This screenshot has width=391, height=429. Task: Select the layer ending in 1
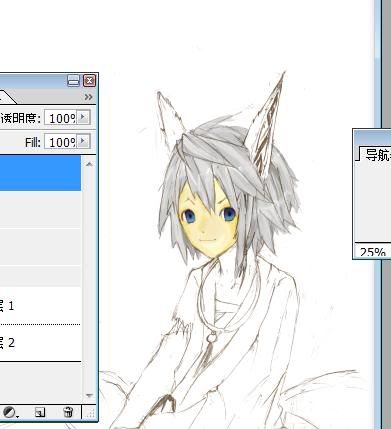40,305
